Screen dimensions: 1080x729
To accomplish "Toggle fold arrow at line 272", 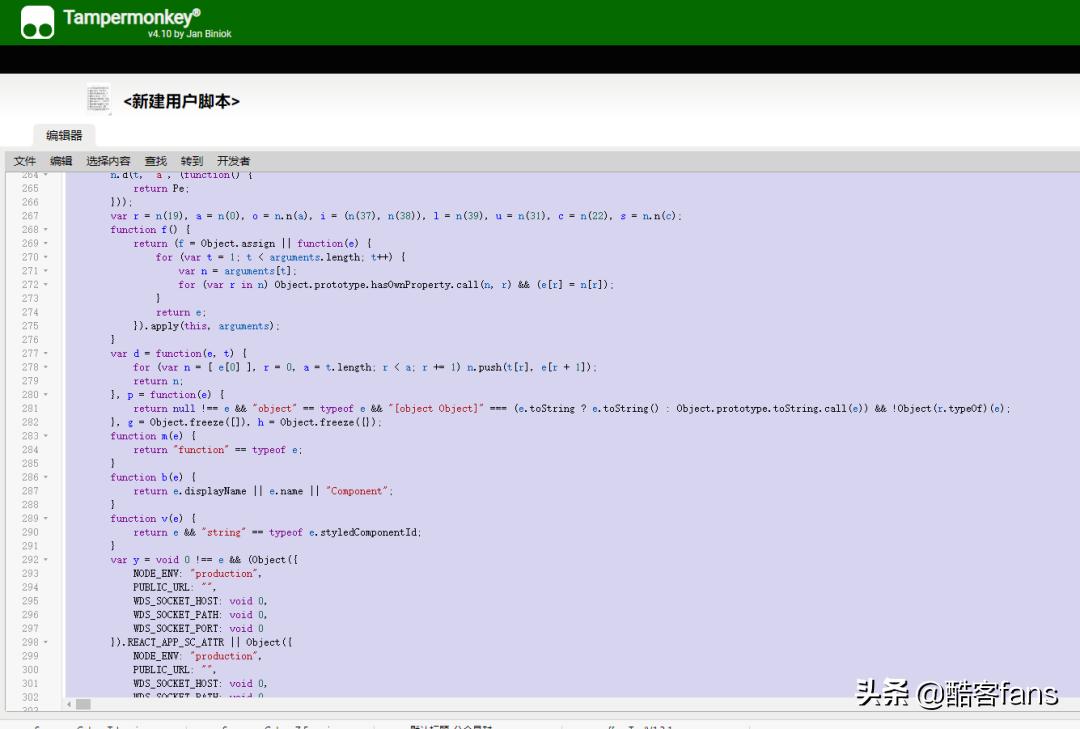I will [46, 285].
